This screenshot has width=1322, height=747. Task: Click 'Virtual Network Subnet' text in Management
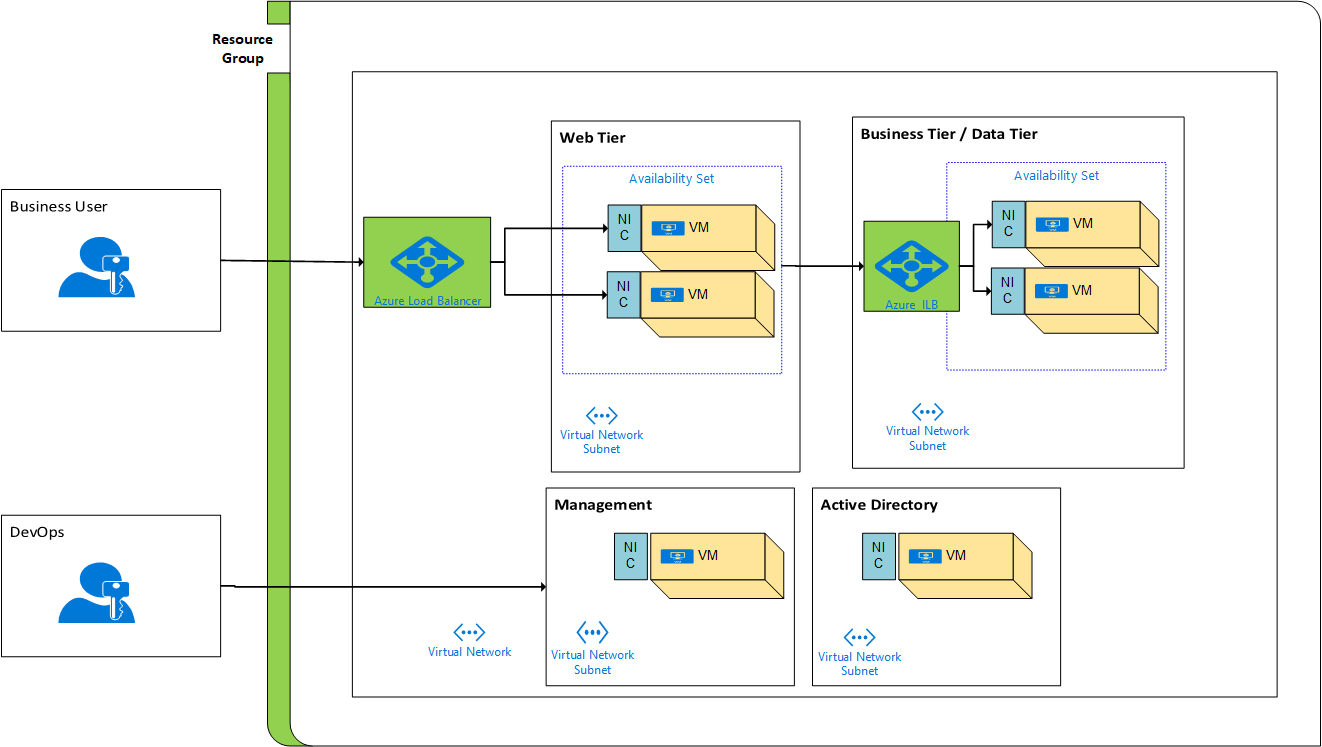pyautogui.click(x=592, y=662)
